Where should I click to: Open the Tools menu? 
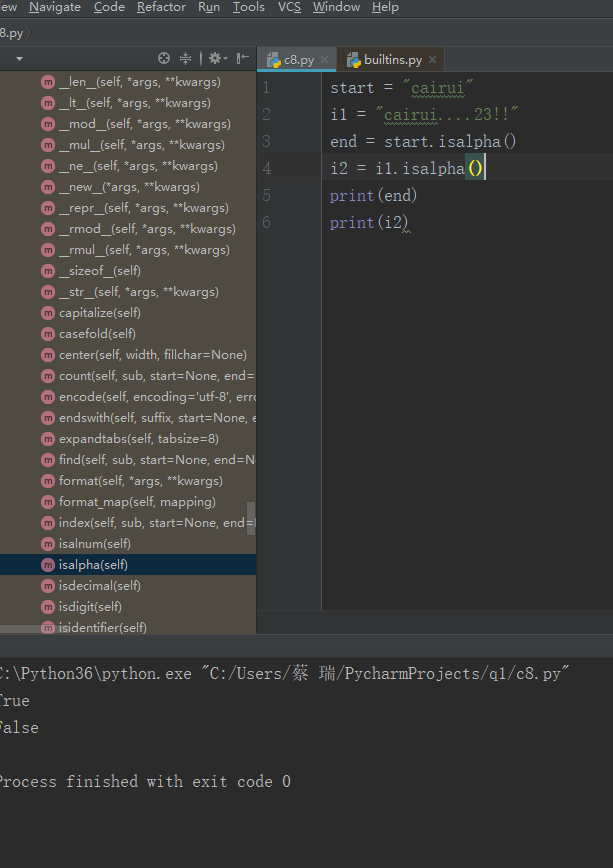(249, 7)
